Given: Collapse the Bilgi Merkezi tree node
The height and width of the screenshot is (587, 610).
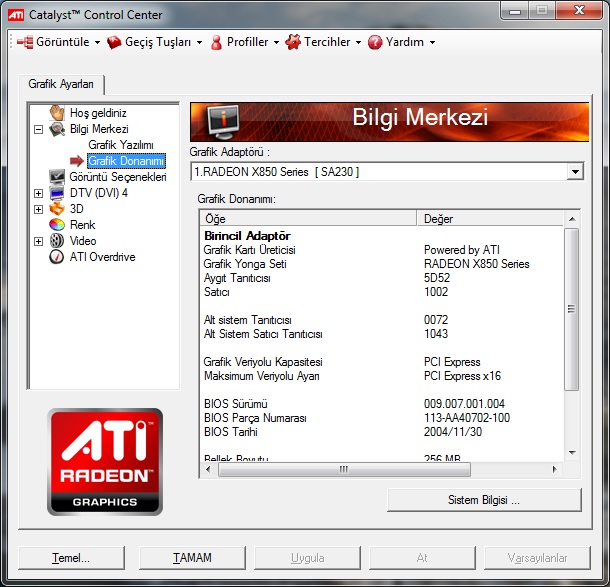Looking at the screenshot, I should 39,129.
